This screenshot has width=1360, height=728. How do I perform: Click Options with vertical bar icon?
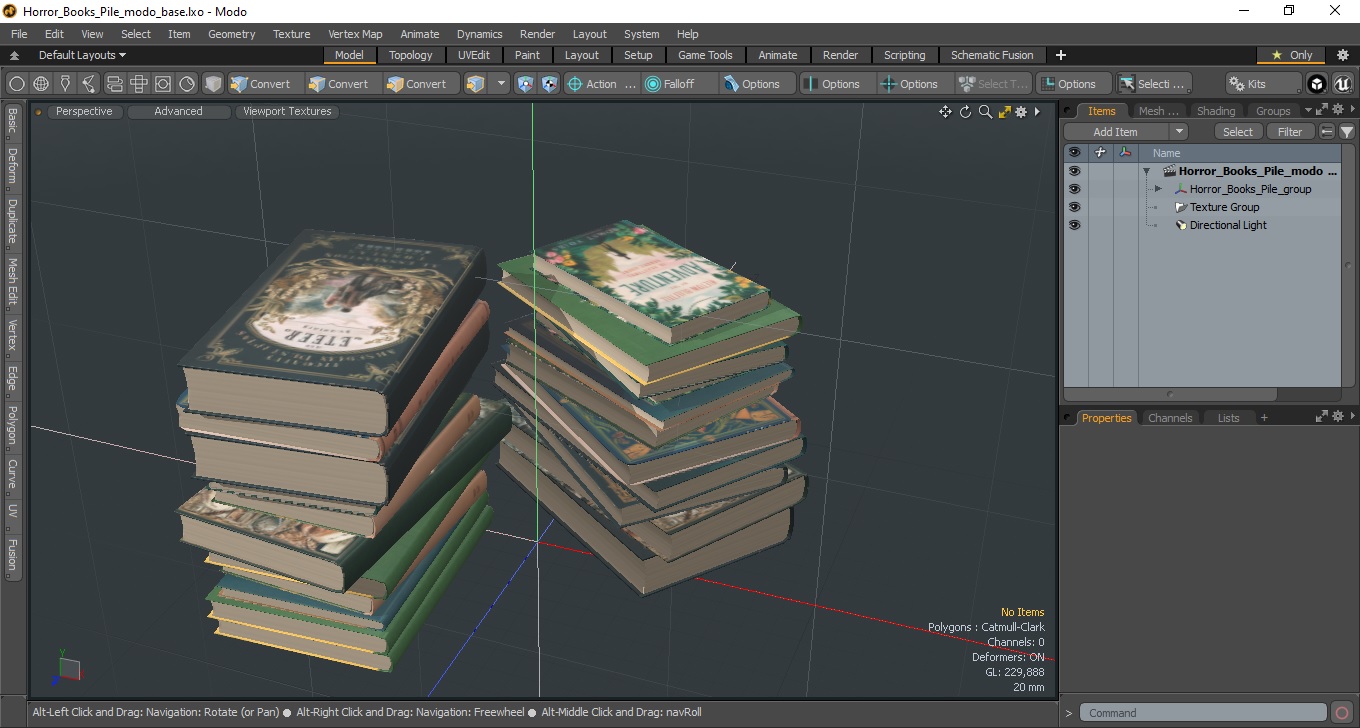tap(838, 84)
